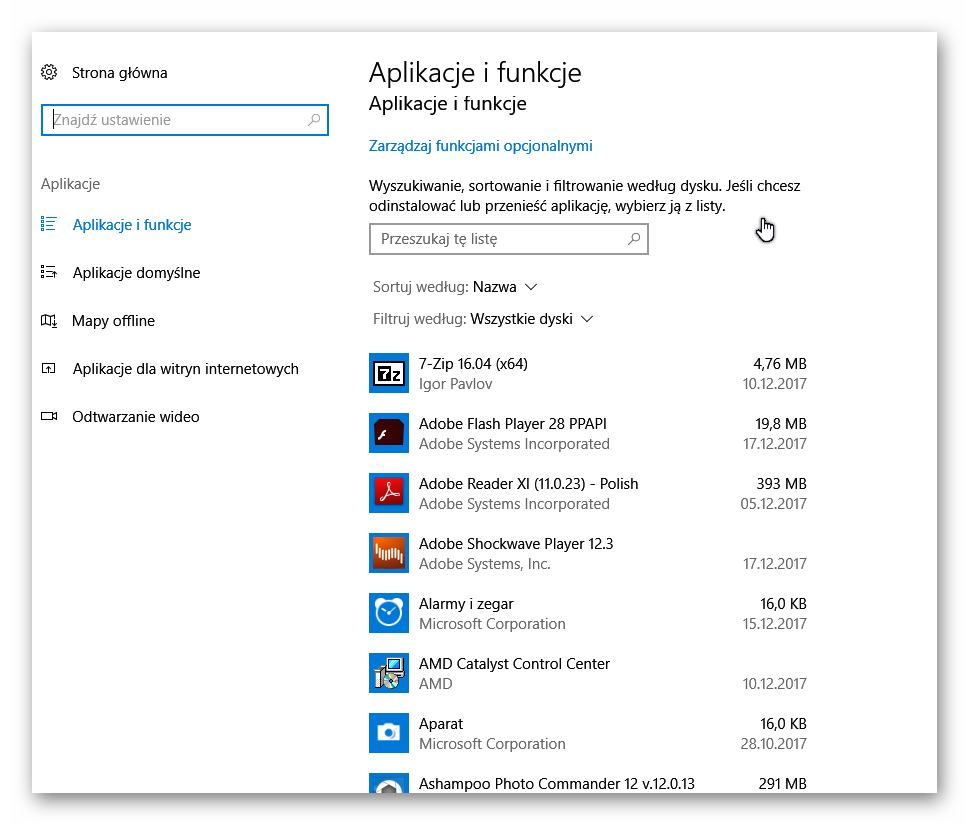Click the 291 MB size value
This screenshot has width=969, height=825.
pos(782,784)
